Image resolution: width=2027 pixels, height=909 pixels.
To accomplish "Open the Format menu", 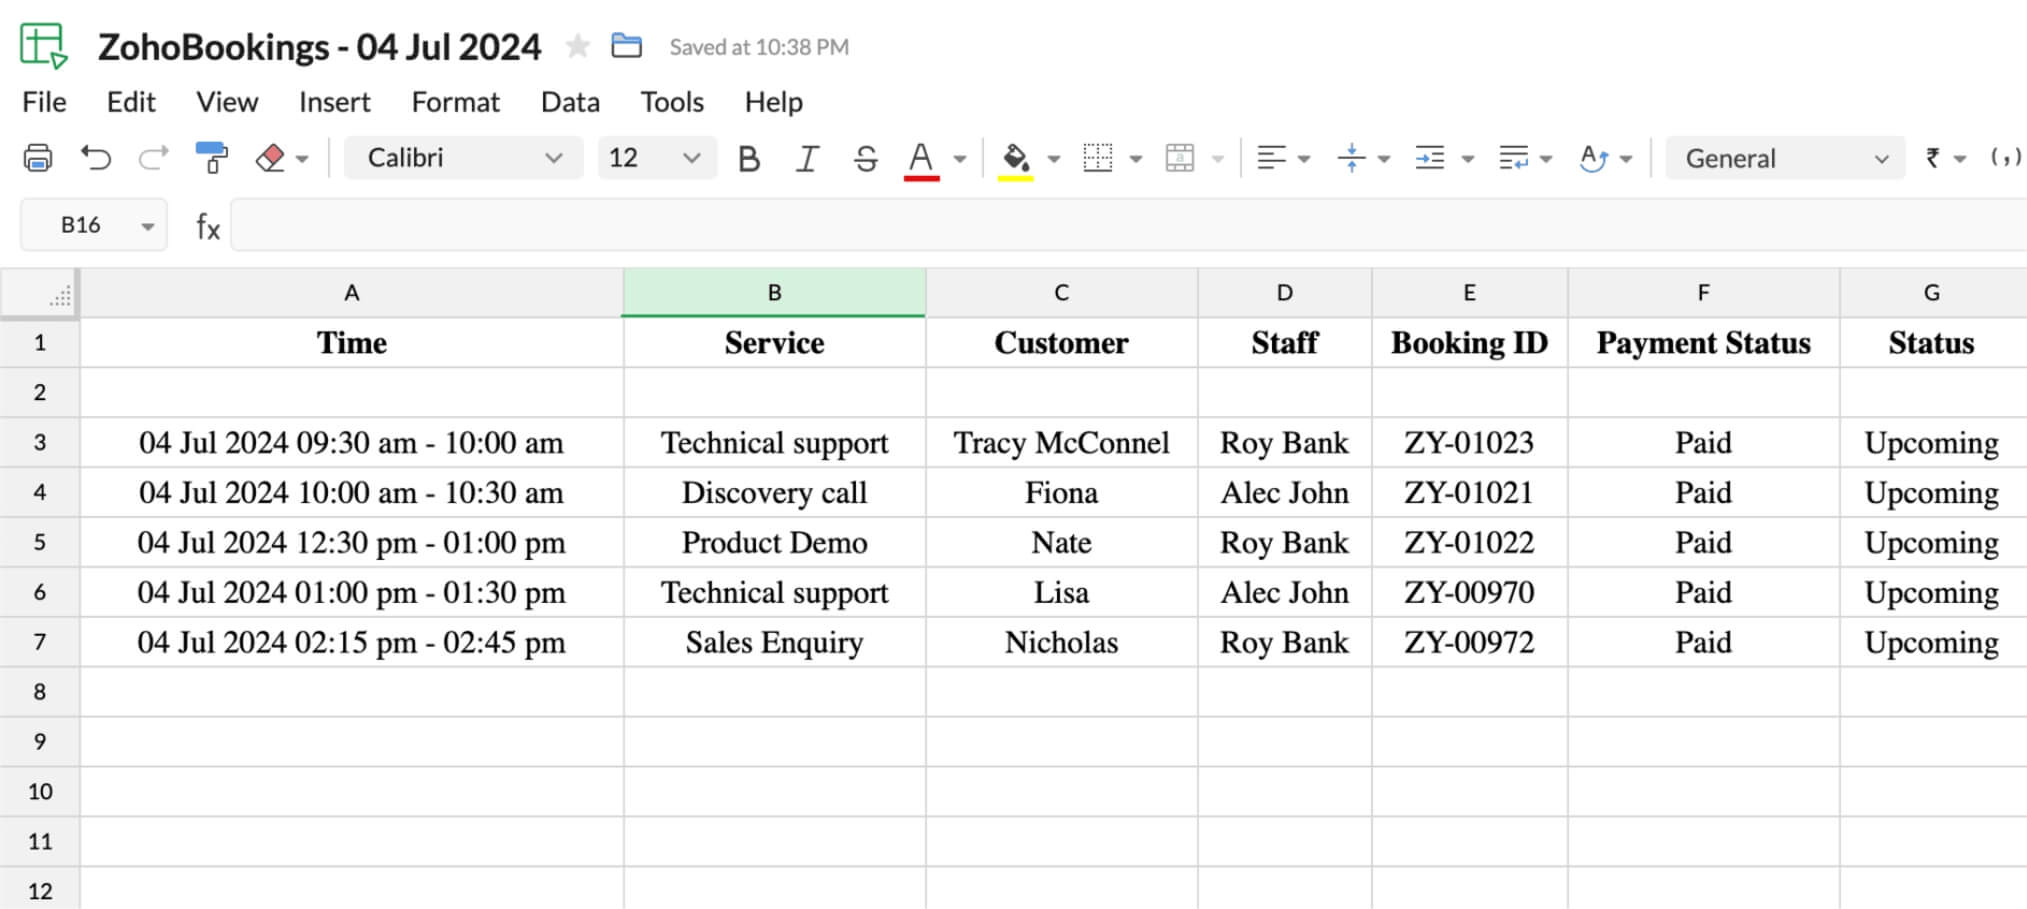I will click(455, 102).
